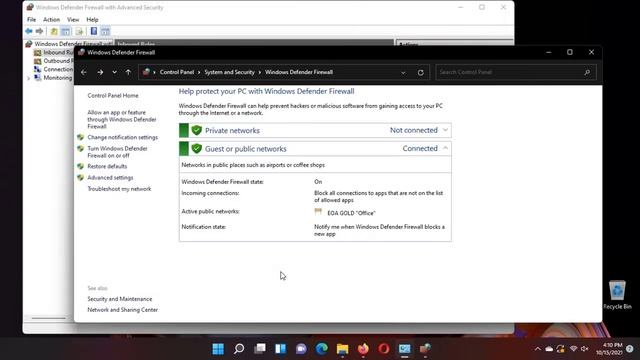
Task: Open Change notification settings link
Action: 122,138
